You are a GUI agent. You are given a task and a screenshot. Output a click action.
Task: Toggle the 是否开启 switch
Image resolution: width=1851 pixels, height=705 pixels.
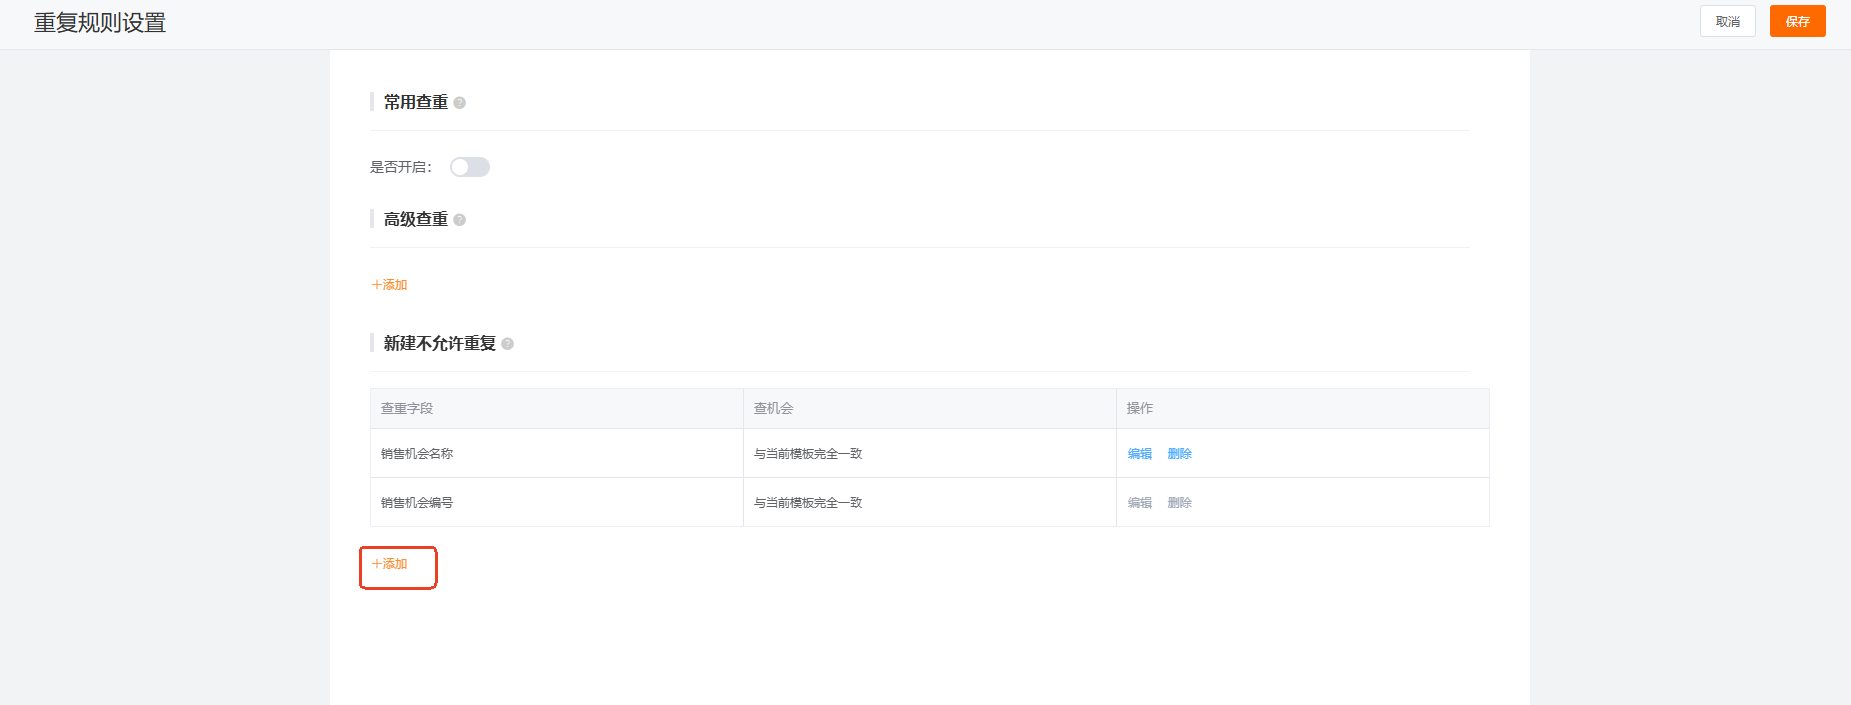[469, 167]
